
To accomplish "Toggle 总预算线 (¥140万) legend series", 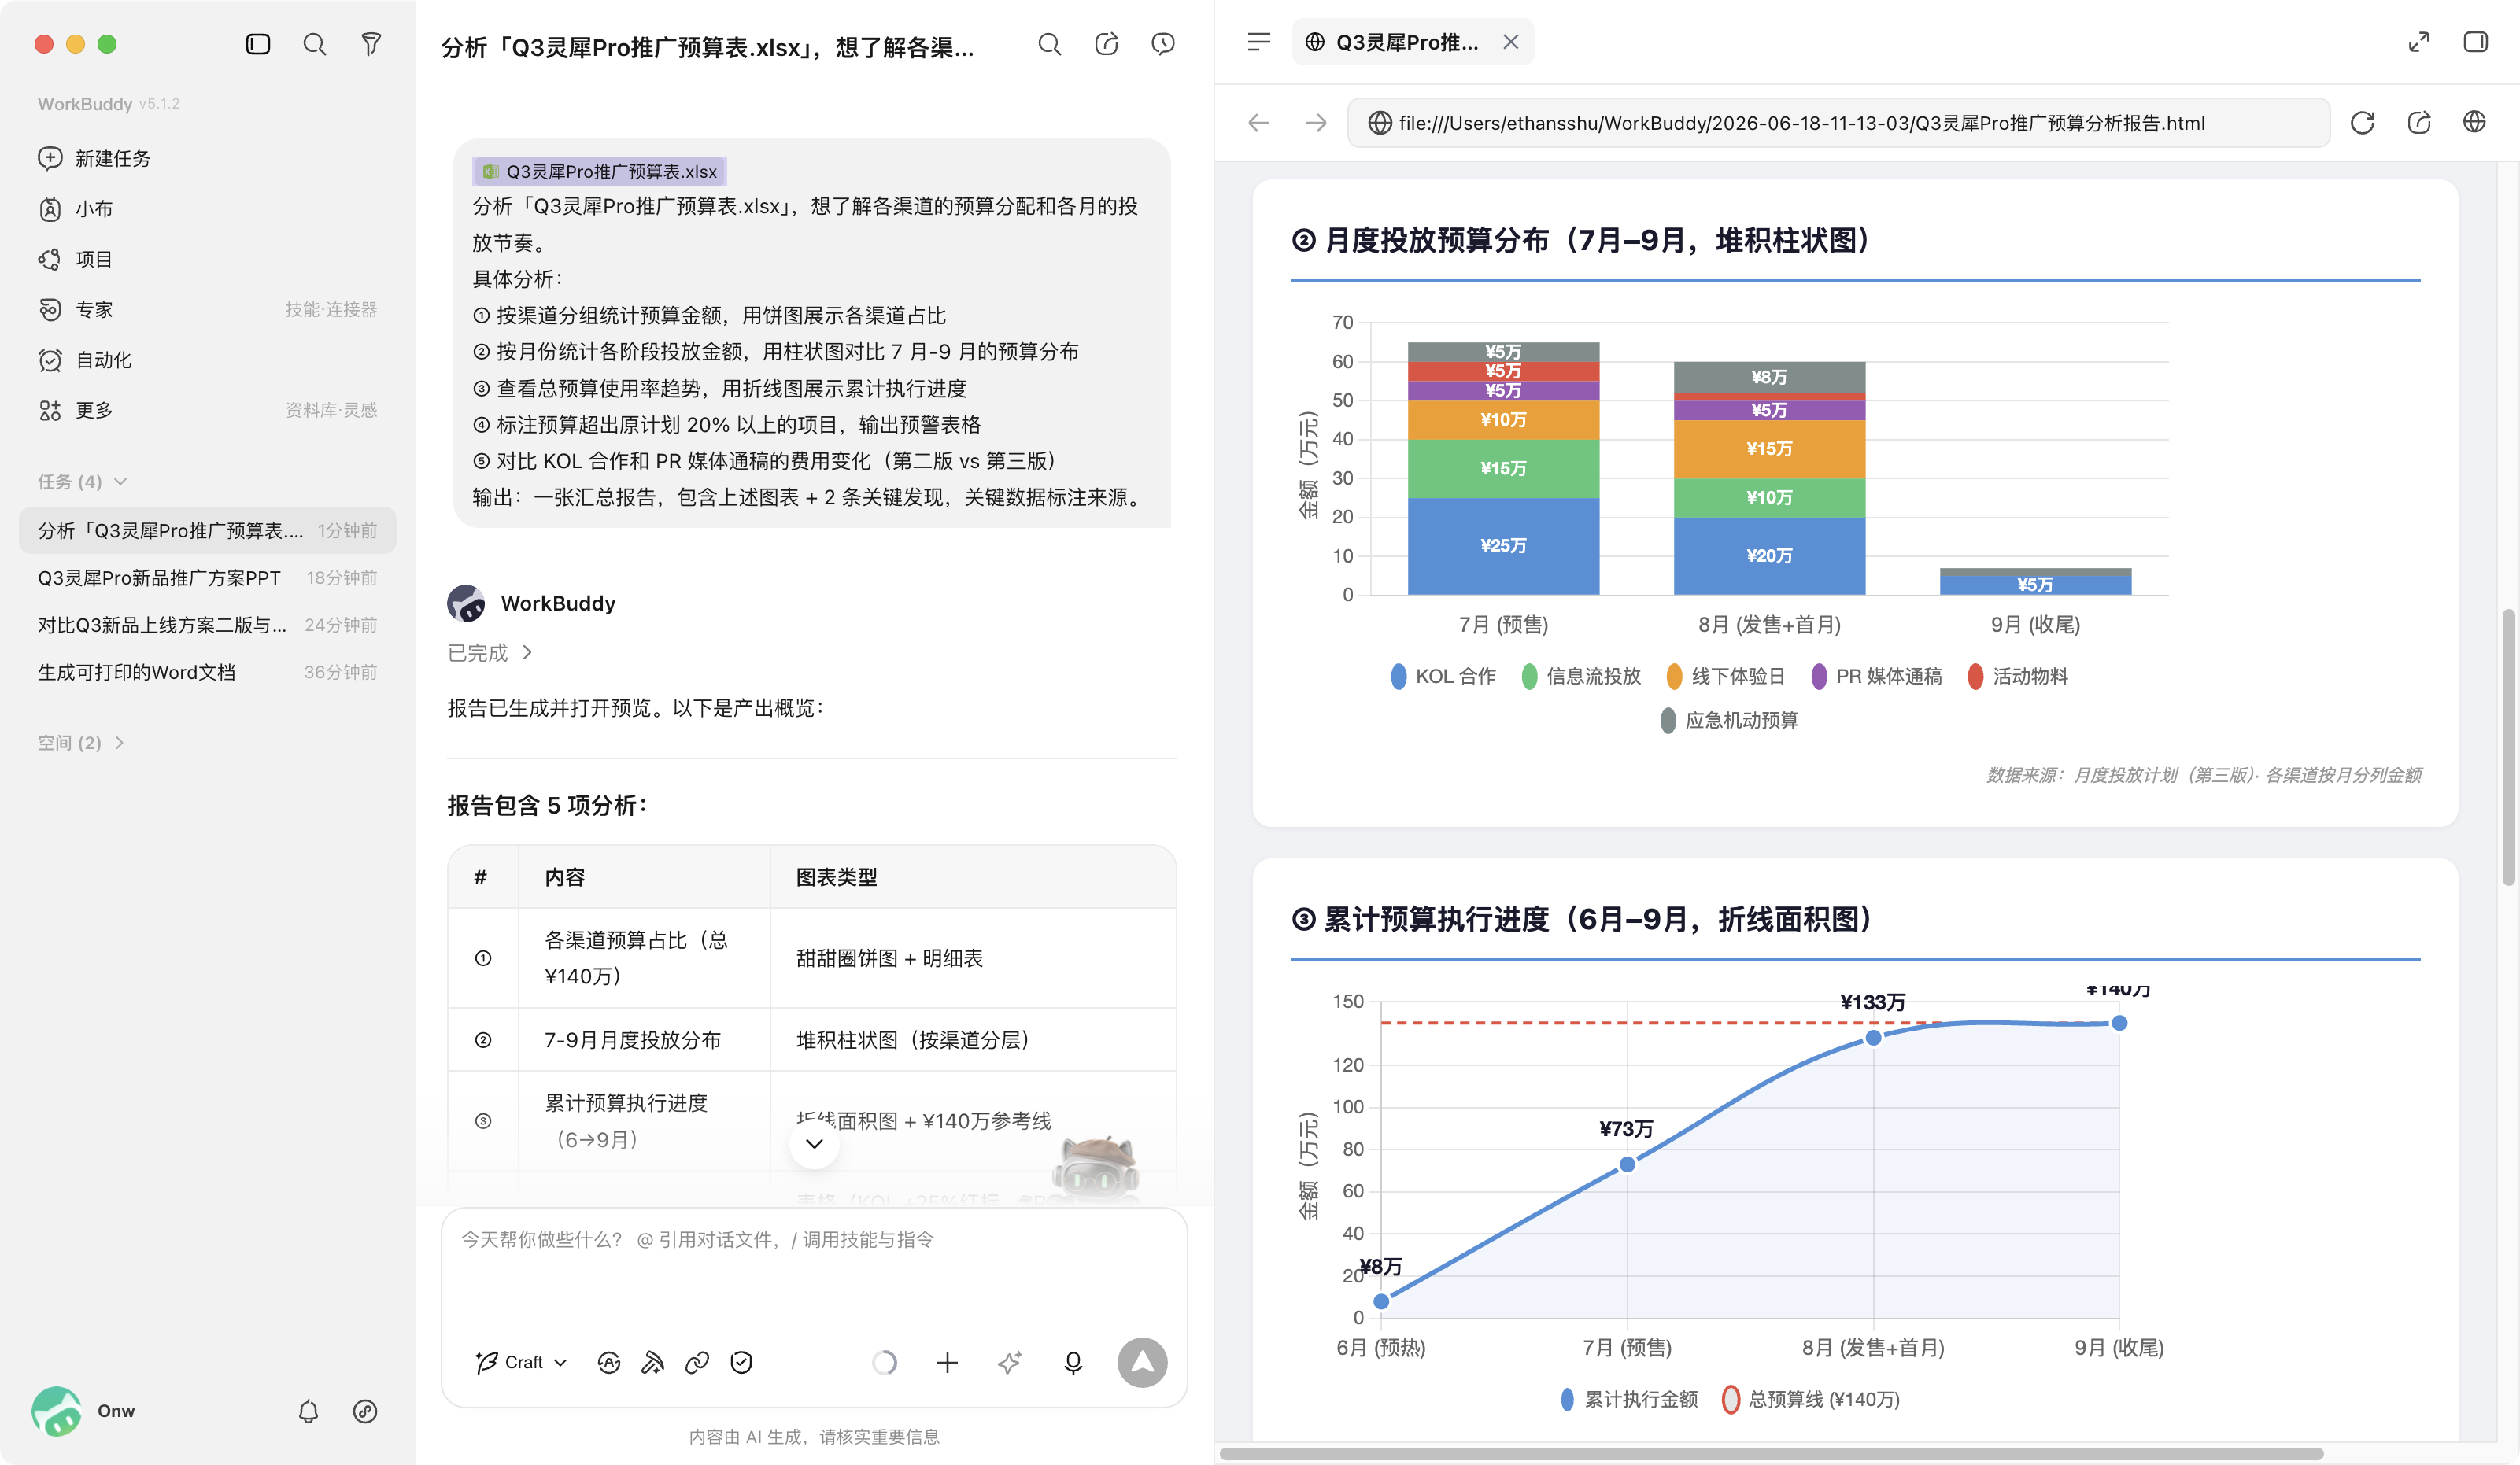I will click(x=1811, y=1399).
